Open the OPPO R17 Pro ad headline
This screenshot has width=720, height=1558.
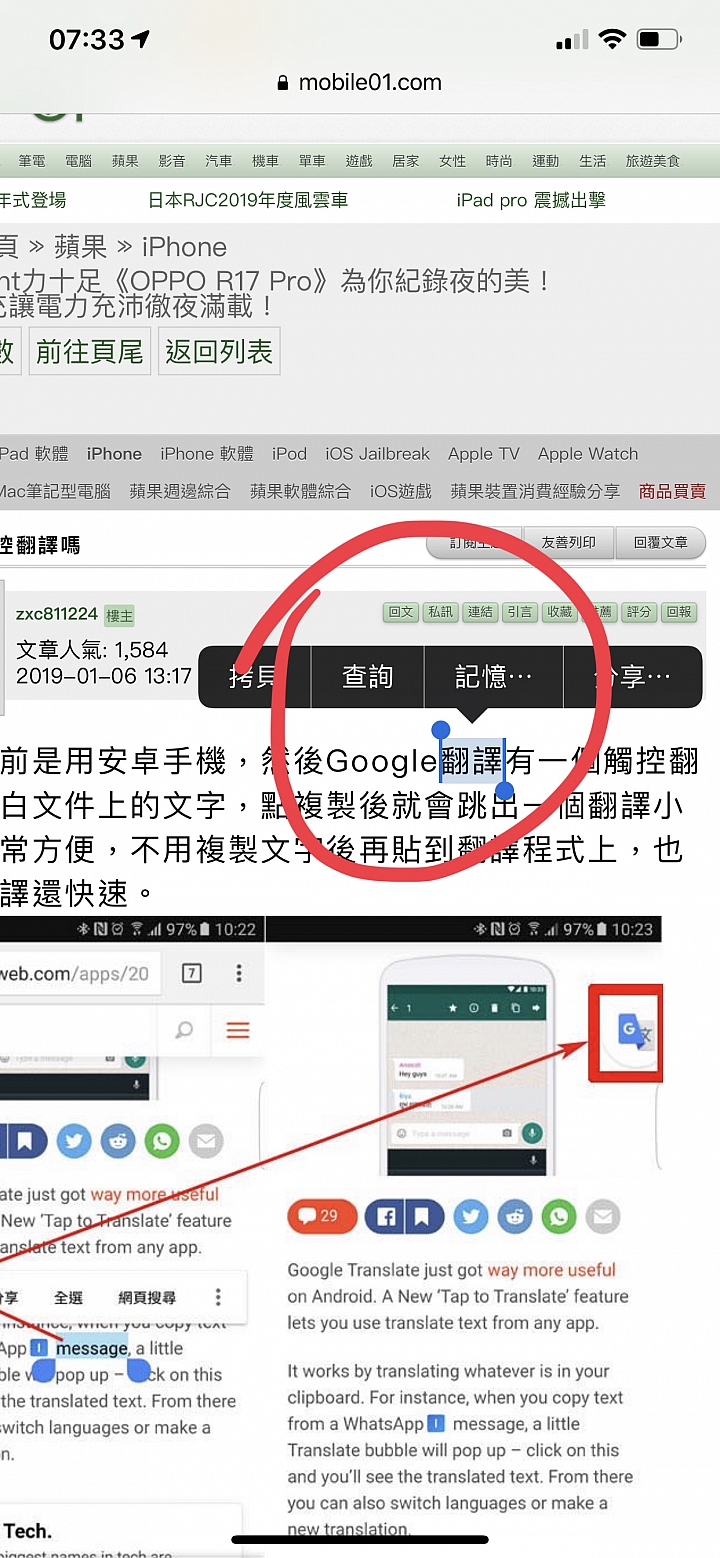pos(275,281)
